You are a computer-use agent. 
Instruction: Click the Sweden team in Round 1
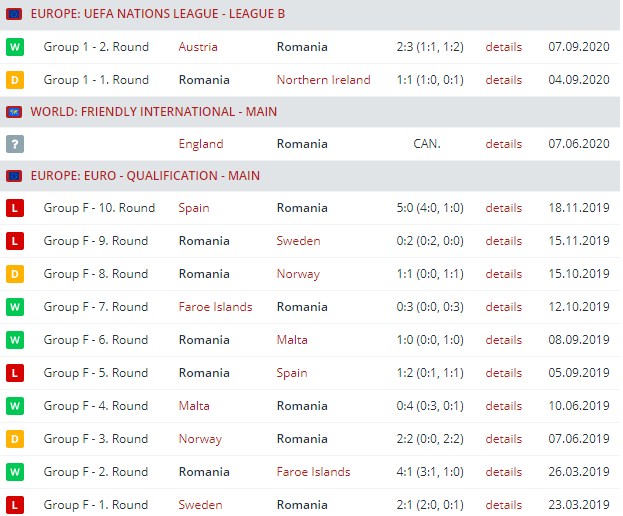click(x=200, y=505)
